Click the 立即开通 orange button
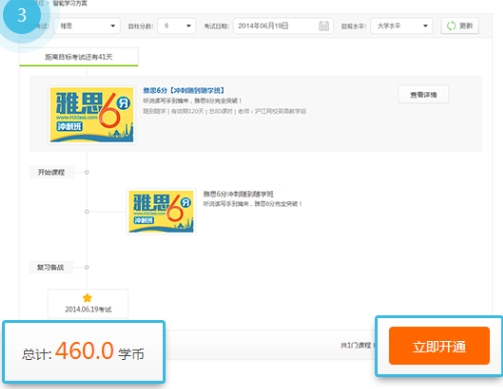This screenshot has width=503, height=389. (439, 346)
